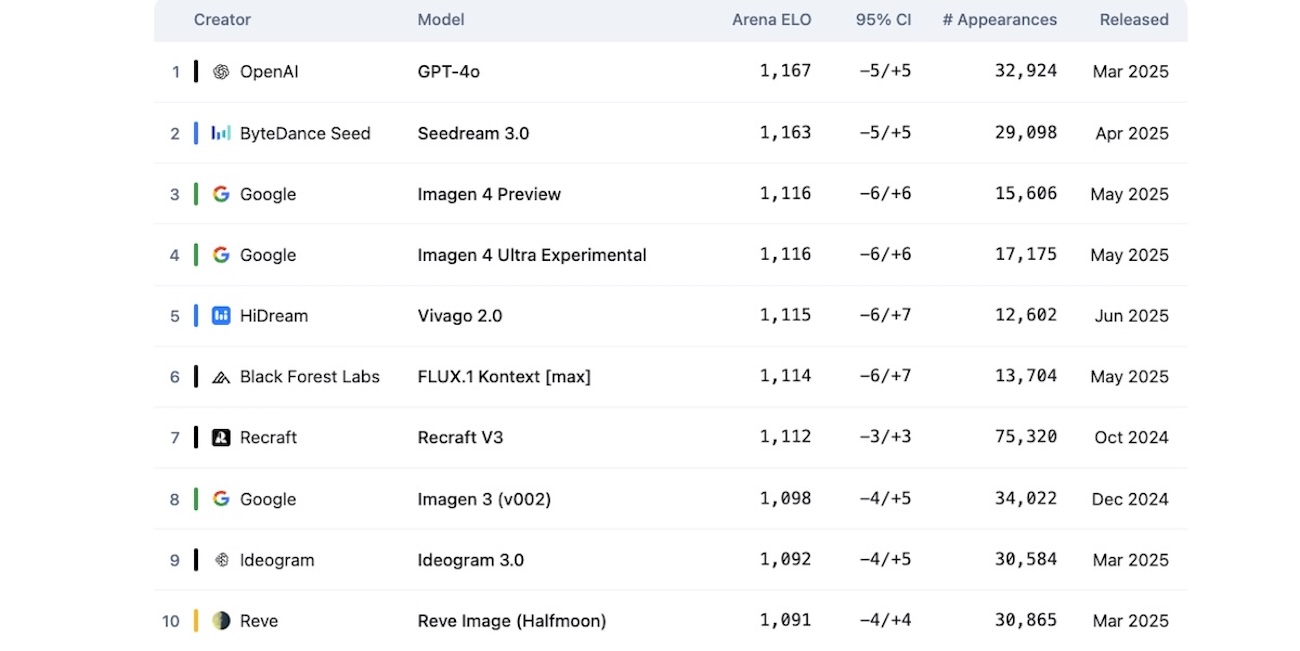This screenshot has height=651, width=1300.
Task: Click the Google icon beside Imagen 3 (v002)
Action: [221, 499]
